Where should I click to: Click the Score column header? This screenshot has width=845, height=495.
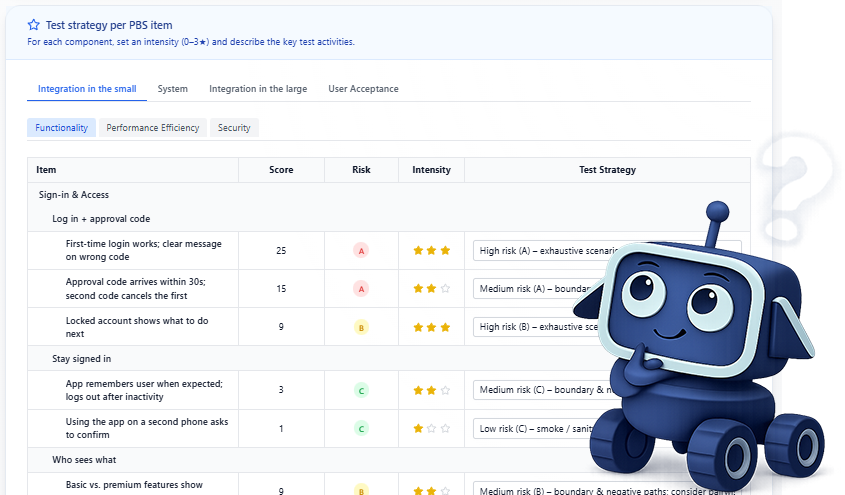281,170
